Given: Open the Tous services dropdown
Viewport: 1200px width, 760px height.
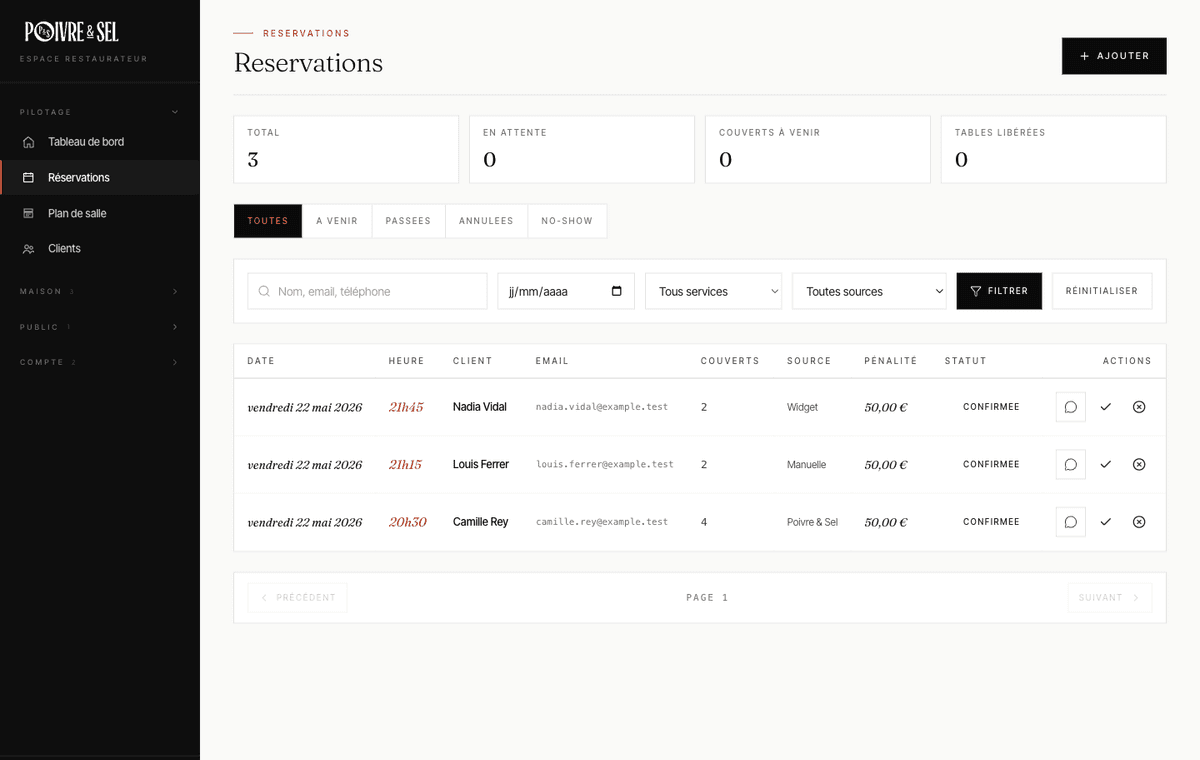Looking at the screenshot, I should tap(713, 291).
